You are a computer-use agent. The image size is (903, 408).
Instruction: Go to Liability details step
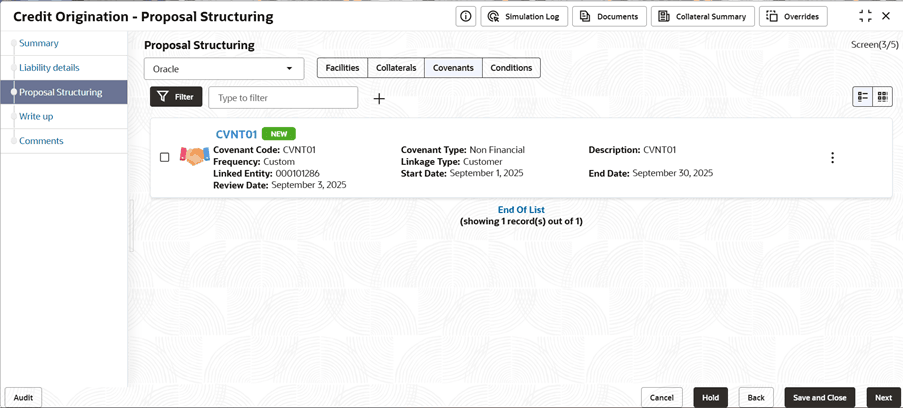49,67
